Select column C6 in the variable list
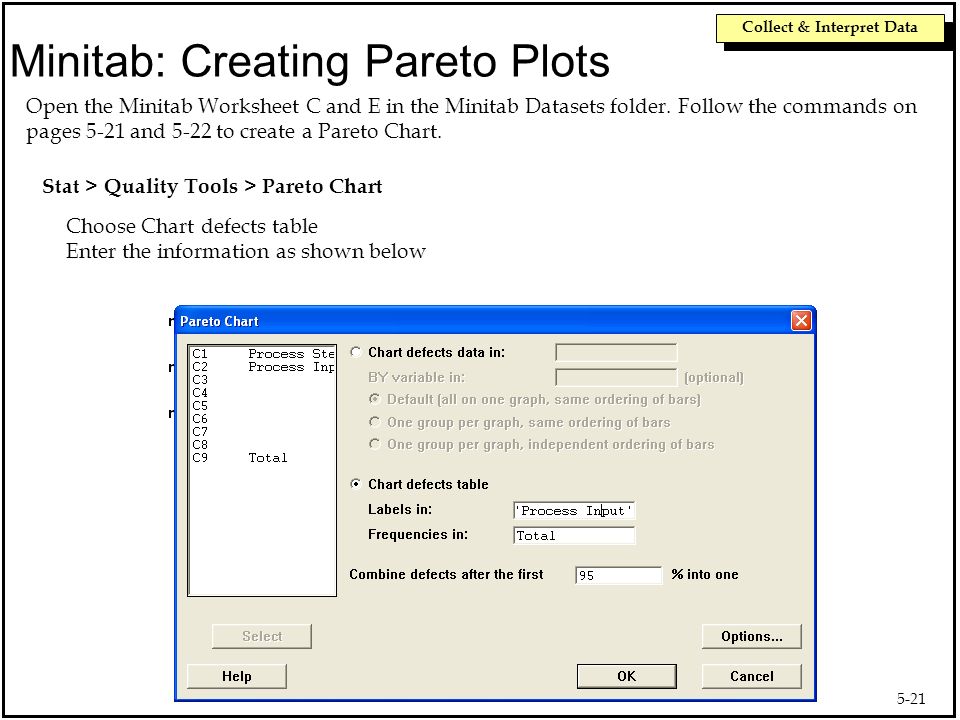Viewport: 960px width, 720px height. tap(263, 419)
